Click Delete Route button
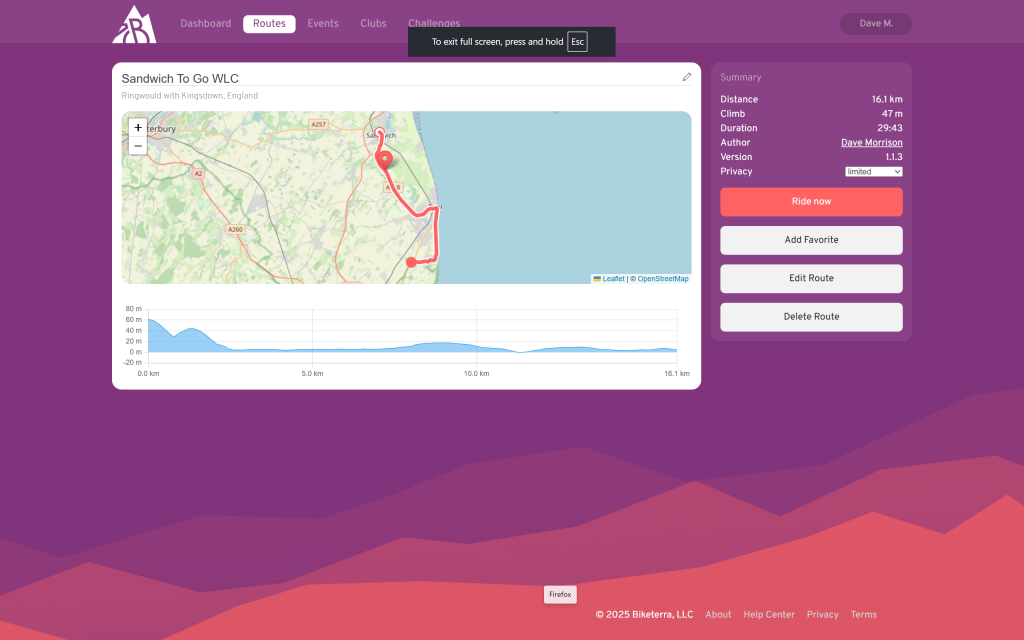Viewport: 1024px width, 640px height. (811, 317)
